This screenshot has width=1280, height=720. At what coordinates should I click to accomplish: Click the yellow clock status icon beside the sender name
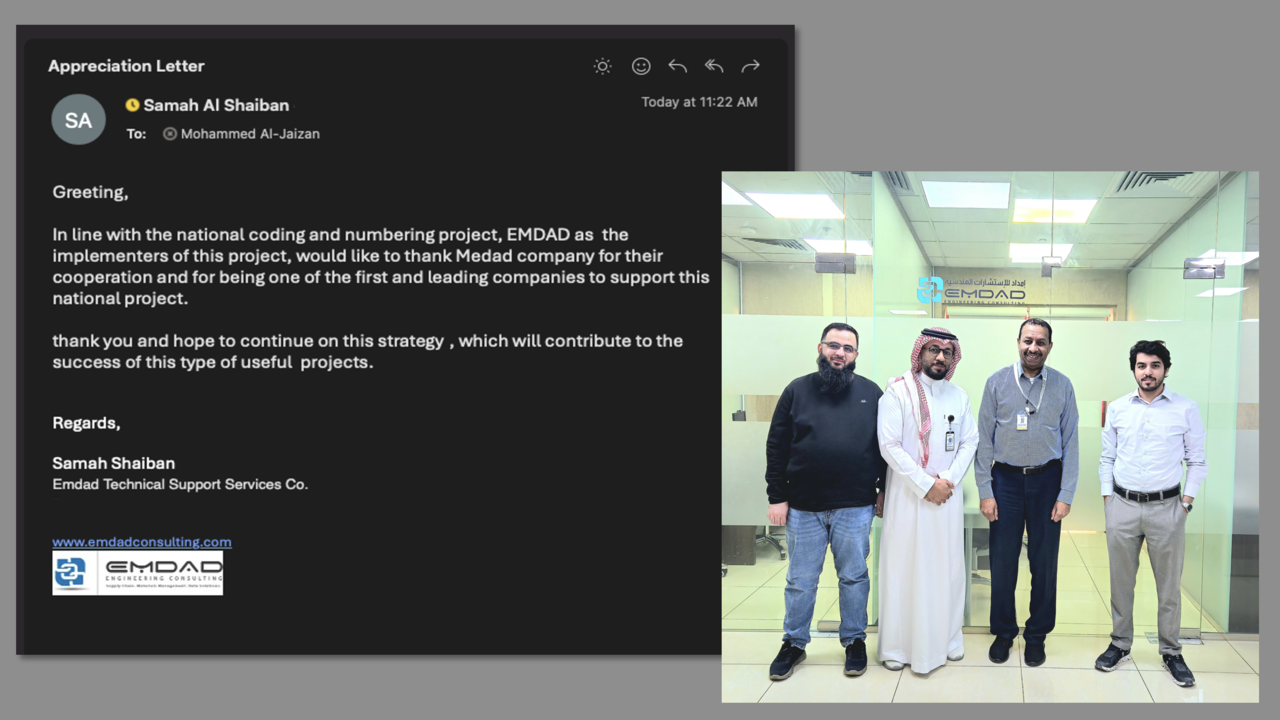(132, 105)
